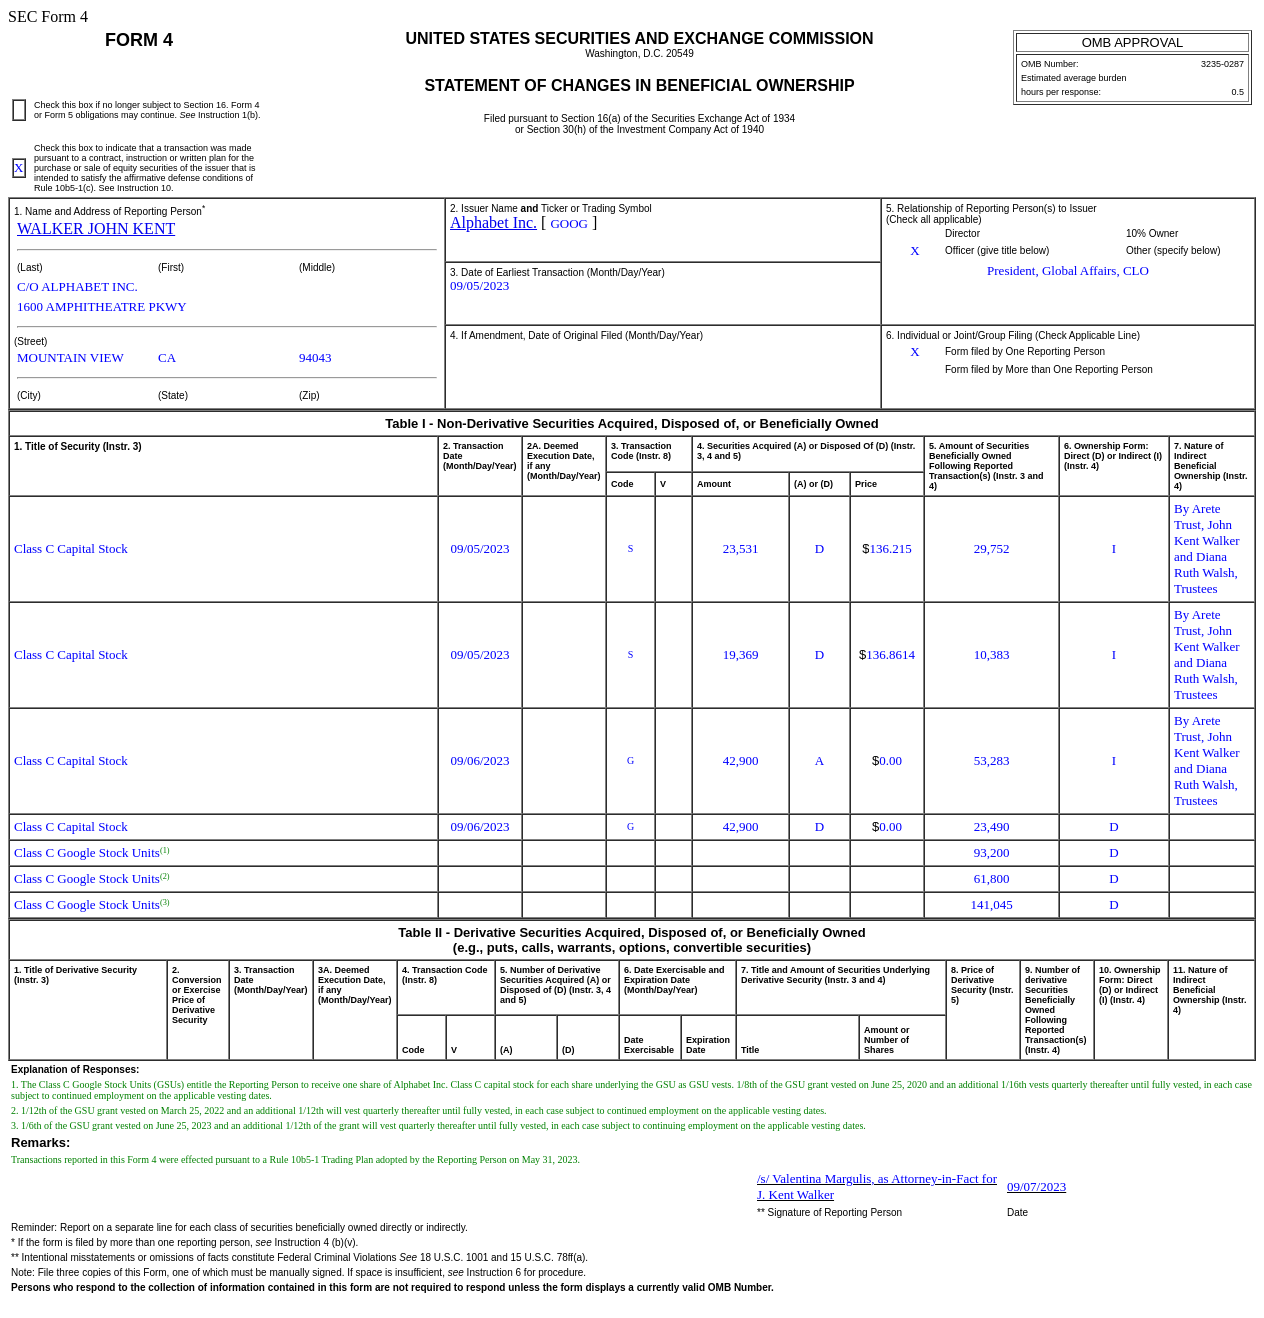Toggle the checked Rule 10b5-1(c) transaction checkbox

coord(19,168)
